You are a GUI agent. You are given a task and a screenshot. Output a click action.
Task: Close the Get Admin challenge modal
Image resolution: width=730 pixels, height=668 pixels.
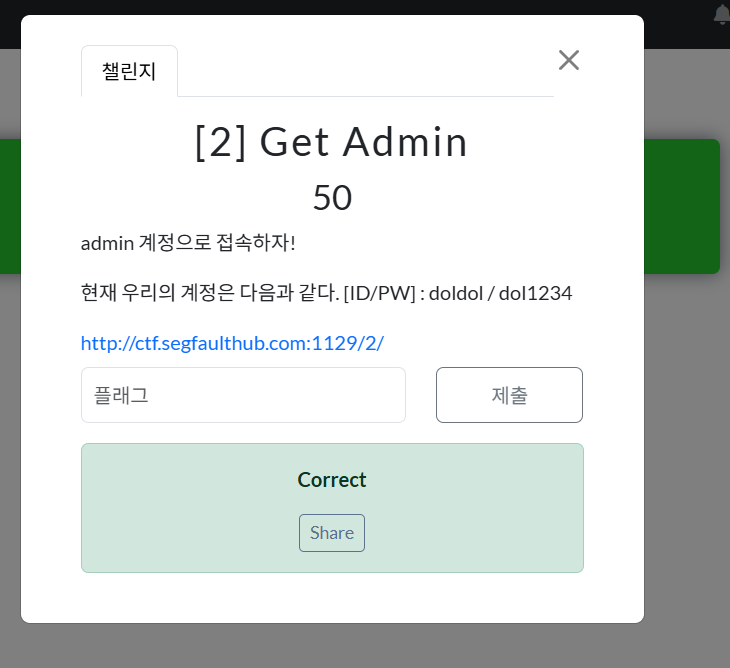point(568,60)
